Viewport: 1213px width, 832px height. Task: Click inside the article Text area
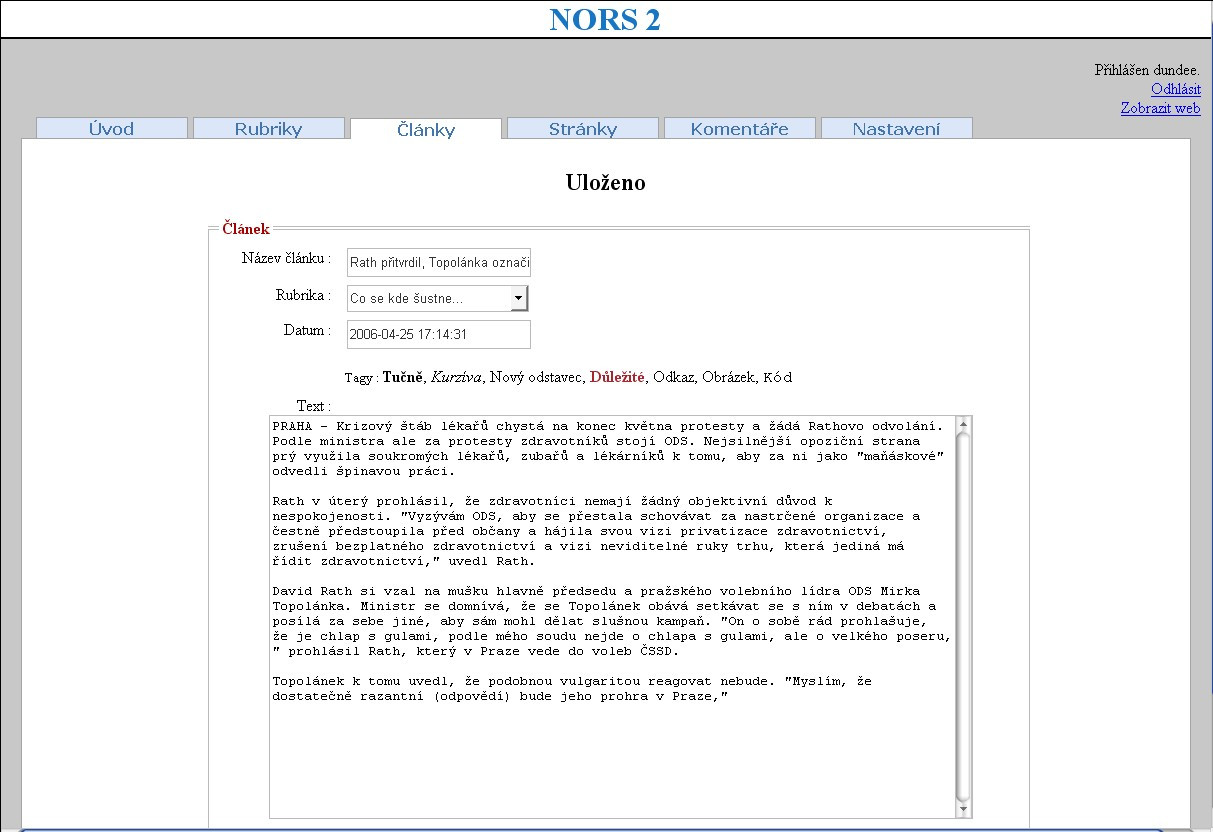(612, 617)
